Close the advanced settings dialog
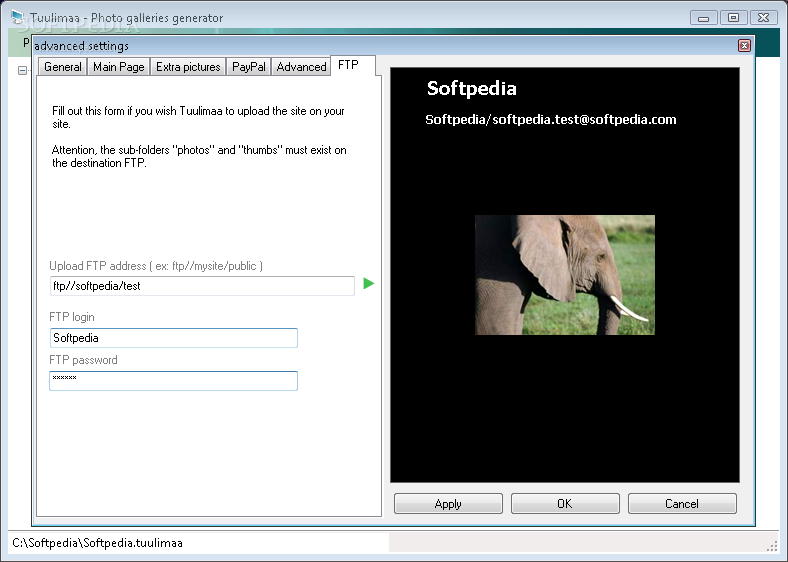The width and height of the screenshot is (788, 562). click(744, 46)
